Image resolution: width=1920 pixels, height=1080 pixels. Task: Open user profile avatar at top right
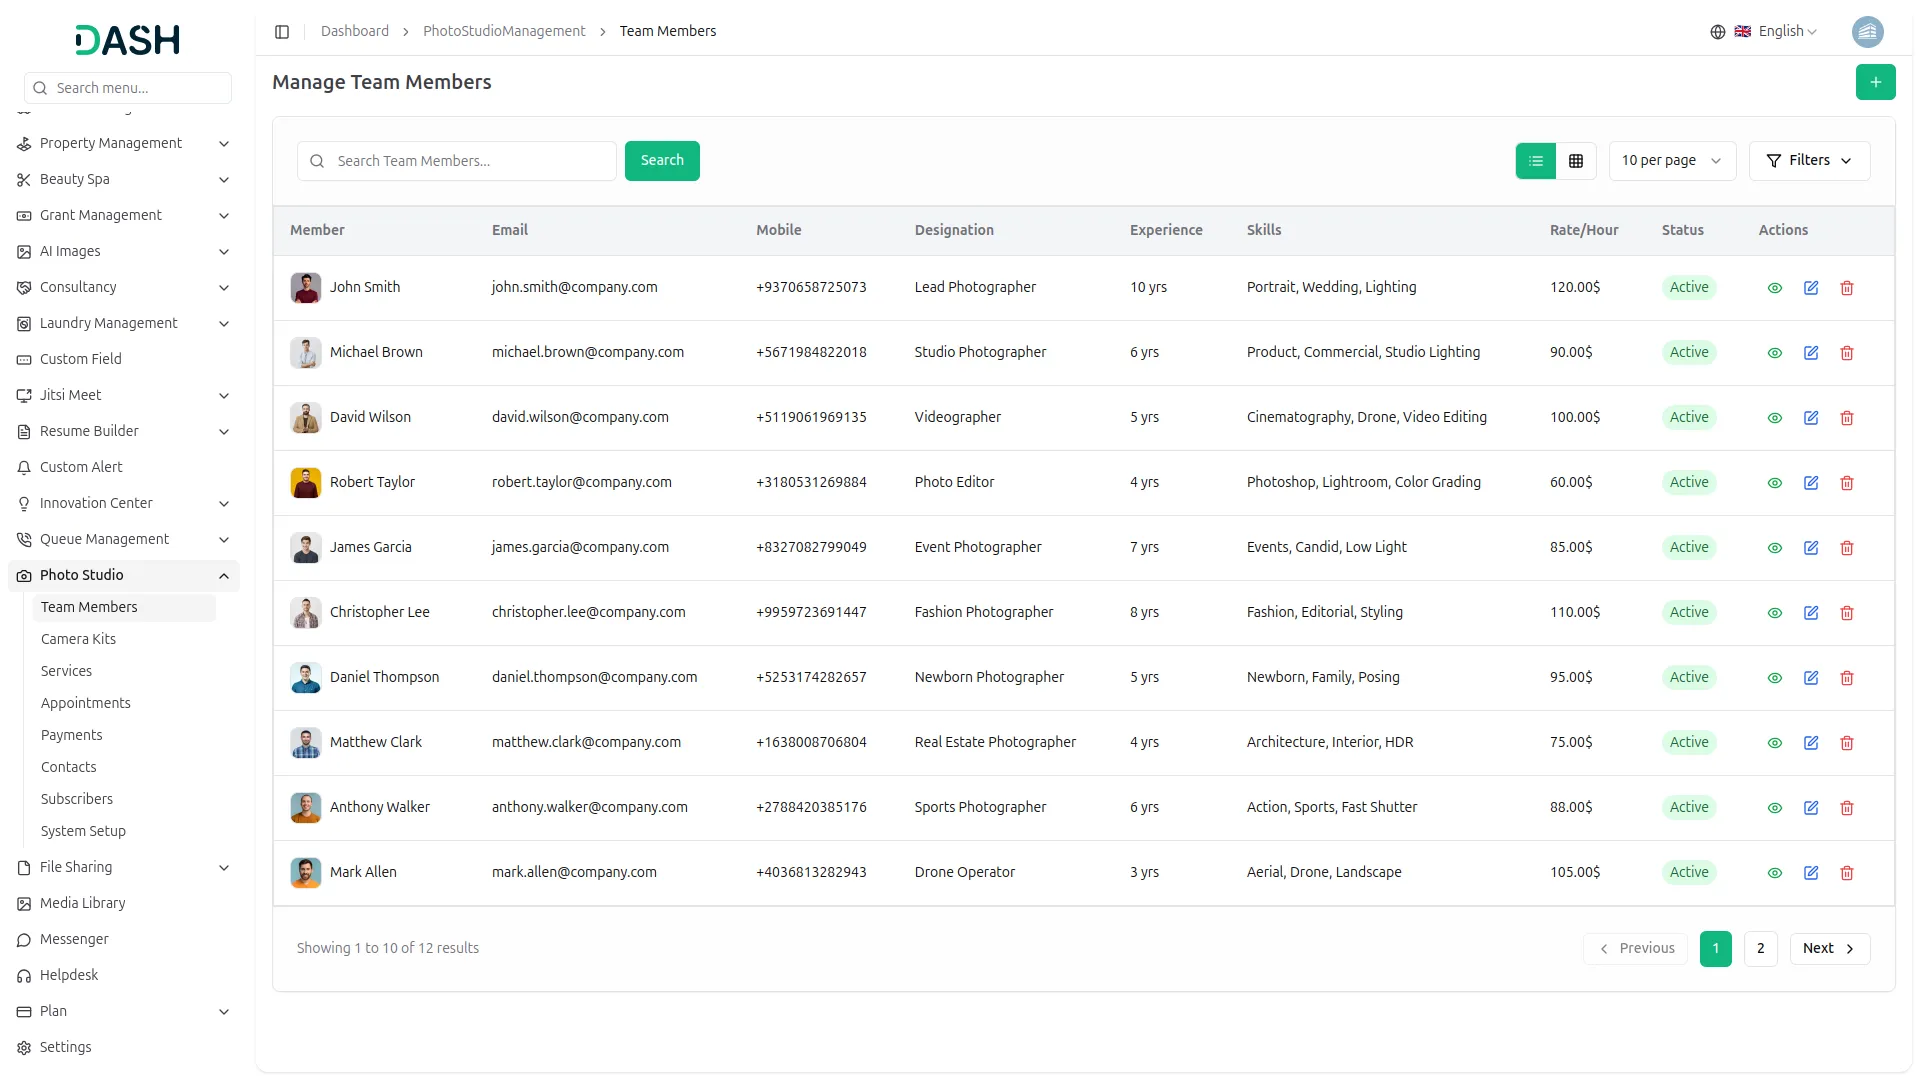coord(1867,32)
